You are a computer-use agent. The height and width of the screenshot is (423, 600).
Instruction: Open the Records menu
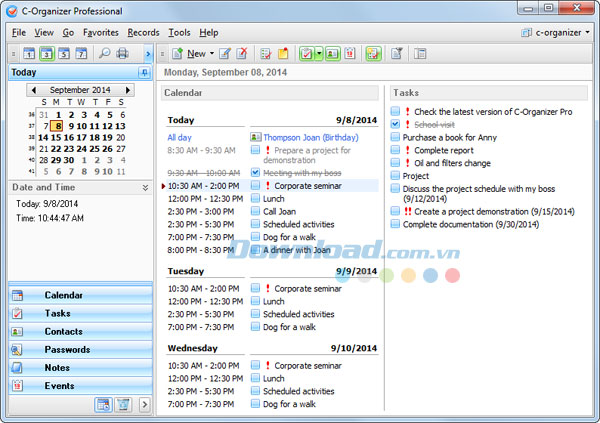[x=143, y=32]
